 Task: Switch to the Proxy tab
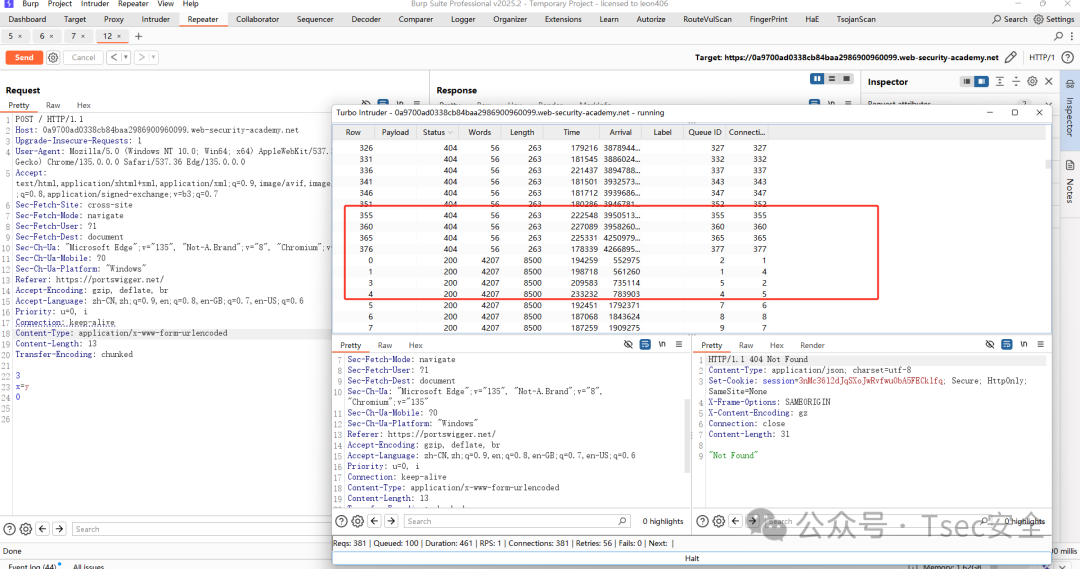(114, 19)
